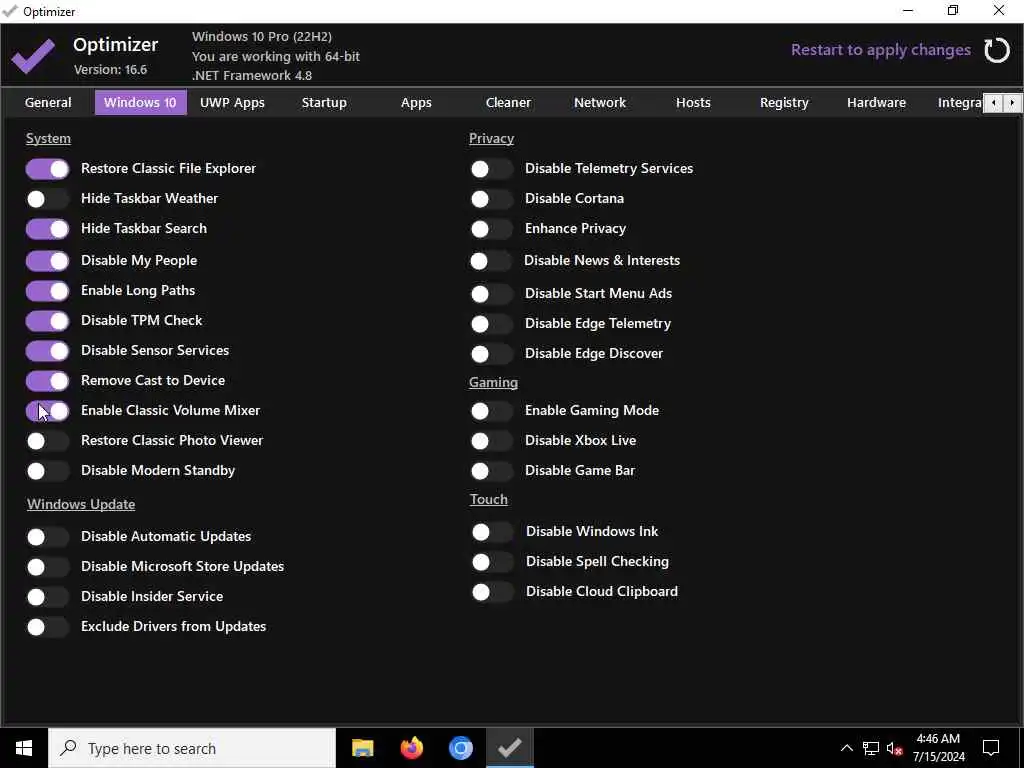Turn on Exclude Drivers from Updates
Image resolution: width=1024 pixels, height=768 pixels.
[x=48, y=628]
